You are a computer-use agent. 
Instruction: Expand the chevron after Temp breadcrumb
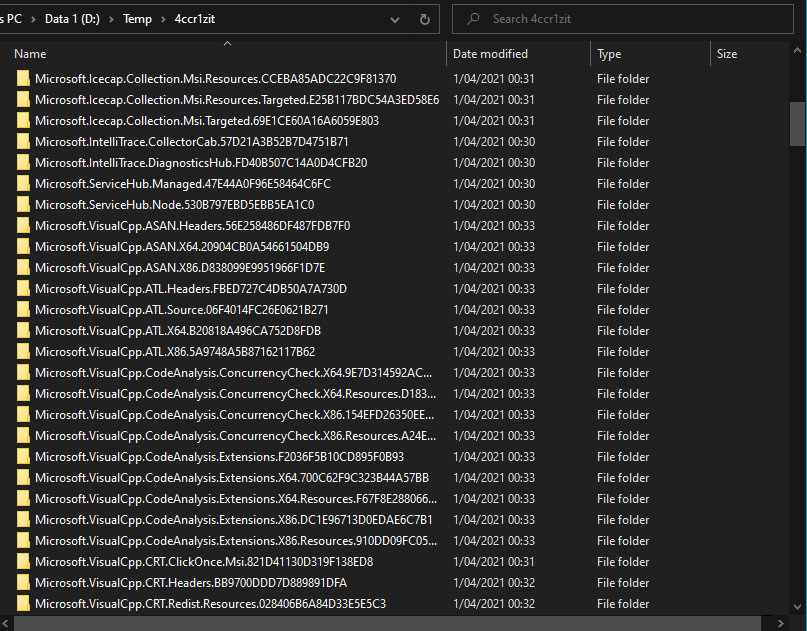point(163,20)
